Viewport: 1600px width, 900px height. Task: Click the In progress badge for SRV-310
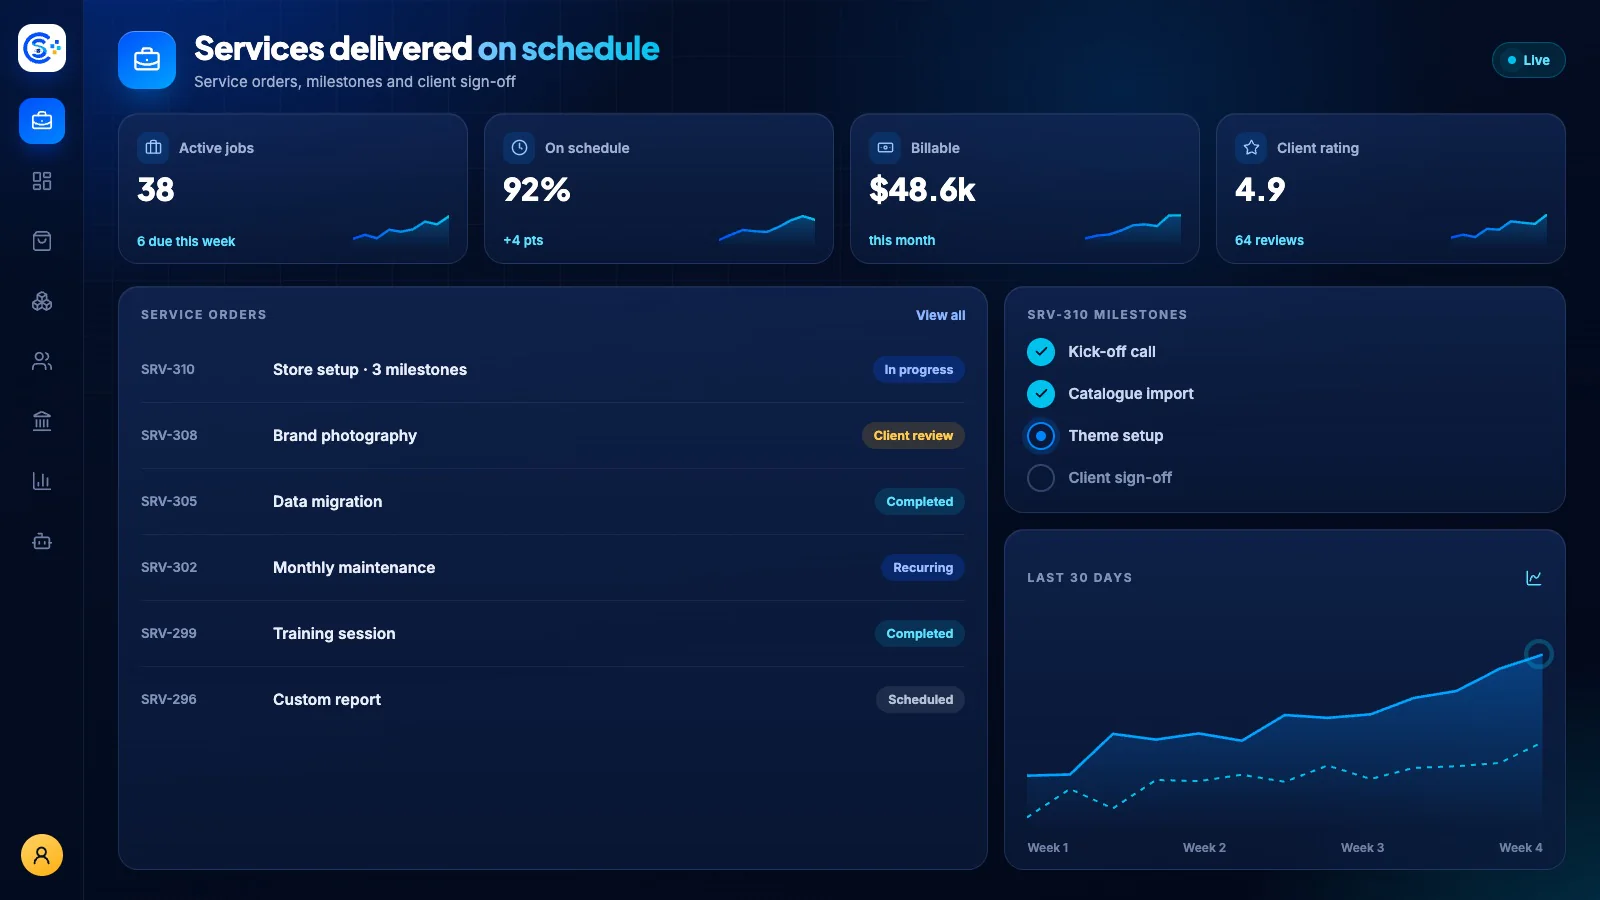point(918,370)
